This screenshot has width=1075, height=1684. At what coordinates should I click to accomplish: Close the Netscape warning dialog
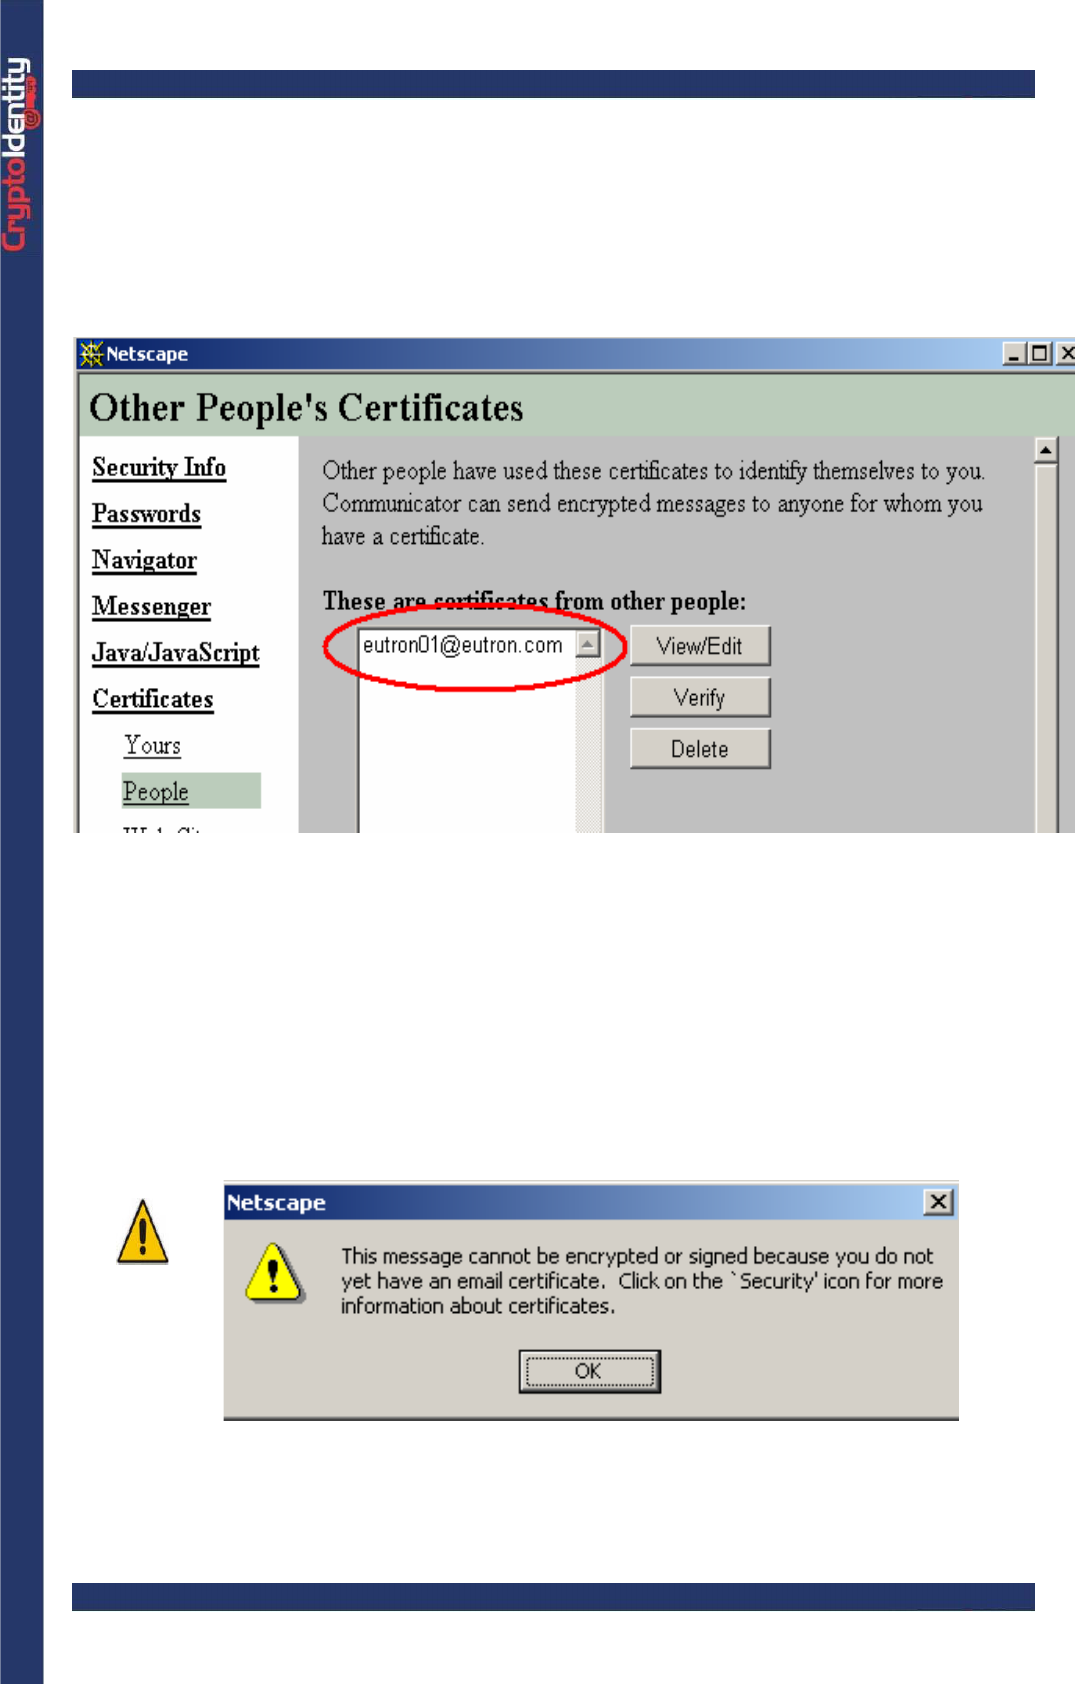tap(938, 1202)
